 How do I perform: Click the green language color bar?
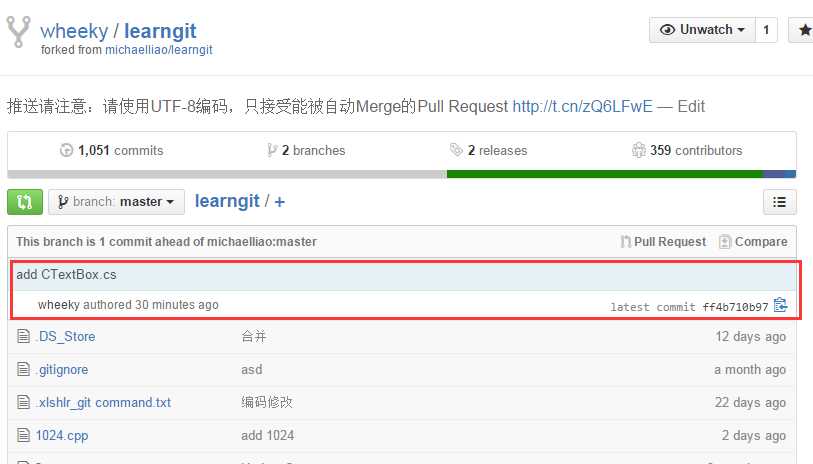click(x=605, y=174)
